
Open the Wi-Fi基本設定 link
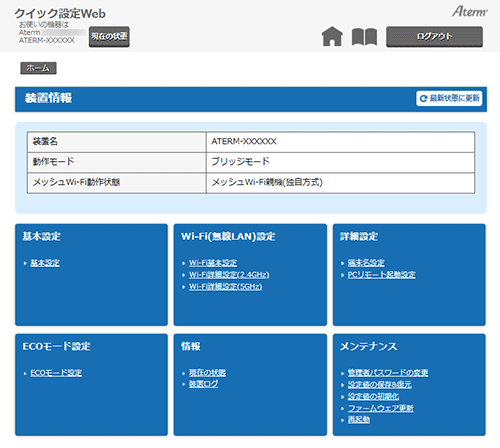213,263
